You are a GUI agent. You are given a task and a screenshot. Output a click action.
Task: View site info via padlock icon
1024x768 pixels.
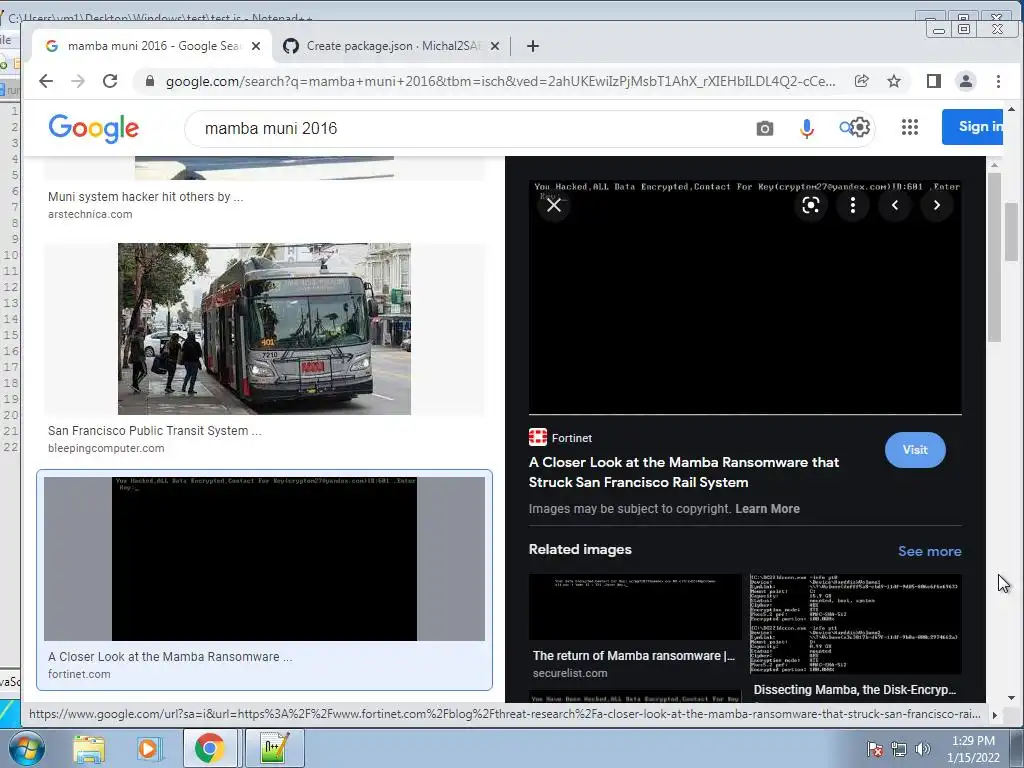pyautogui.click(x=150, y=81)
